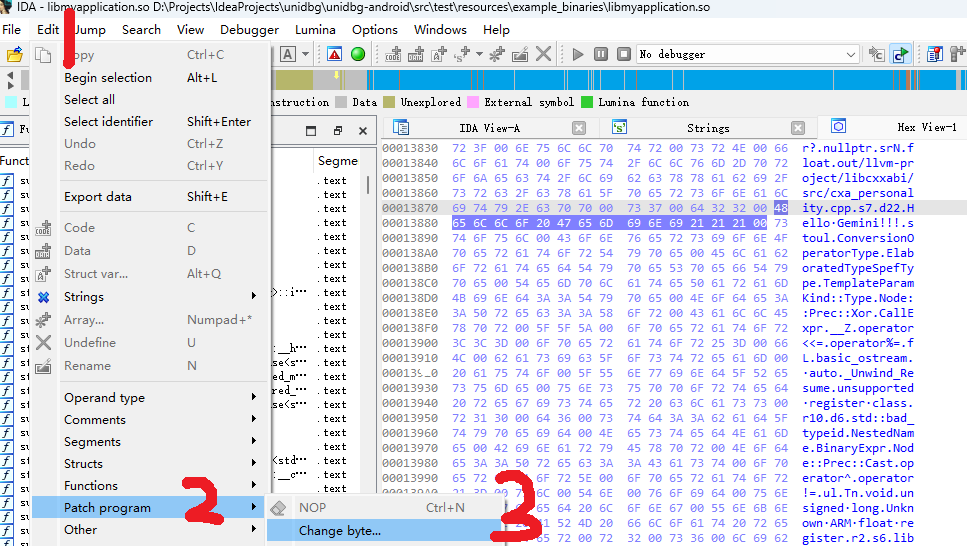Image resolution: width=967 pixels, height=546 pixels.
Task: Click the Convert to data toolbar icon
Action: click(416, 54)
